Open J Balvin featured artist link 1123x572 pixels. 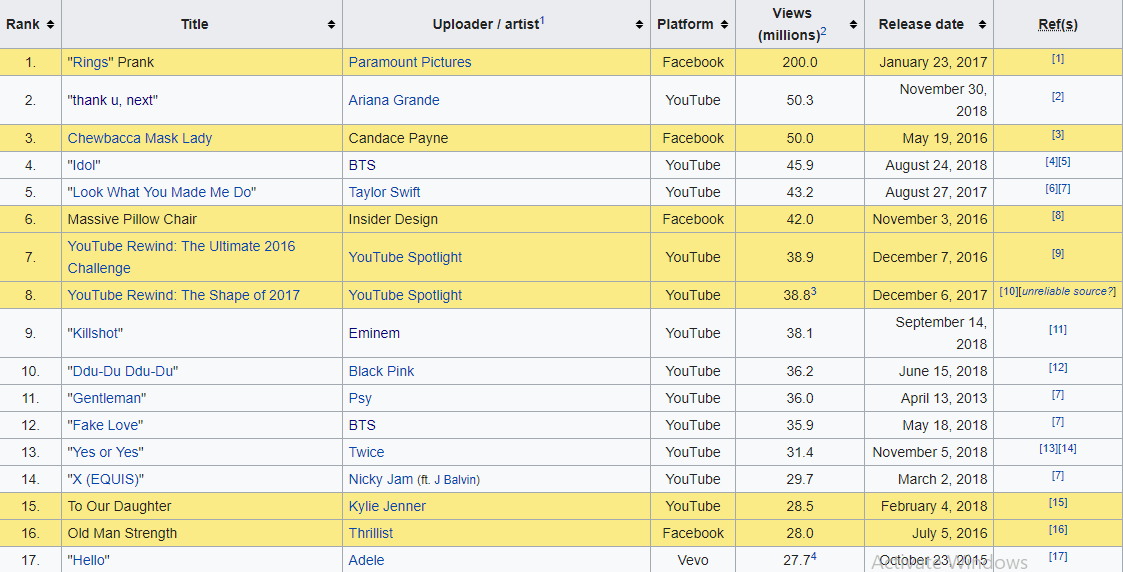(454, 480)
